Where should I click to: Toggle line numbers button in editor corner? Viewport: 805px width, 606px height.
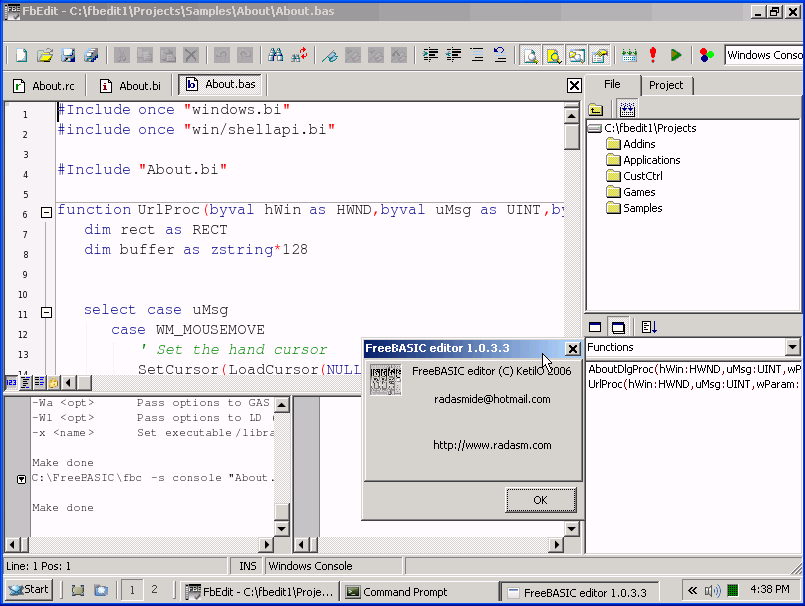pyautogui.click(x=11, y=382)
